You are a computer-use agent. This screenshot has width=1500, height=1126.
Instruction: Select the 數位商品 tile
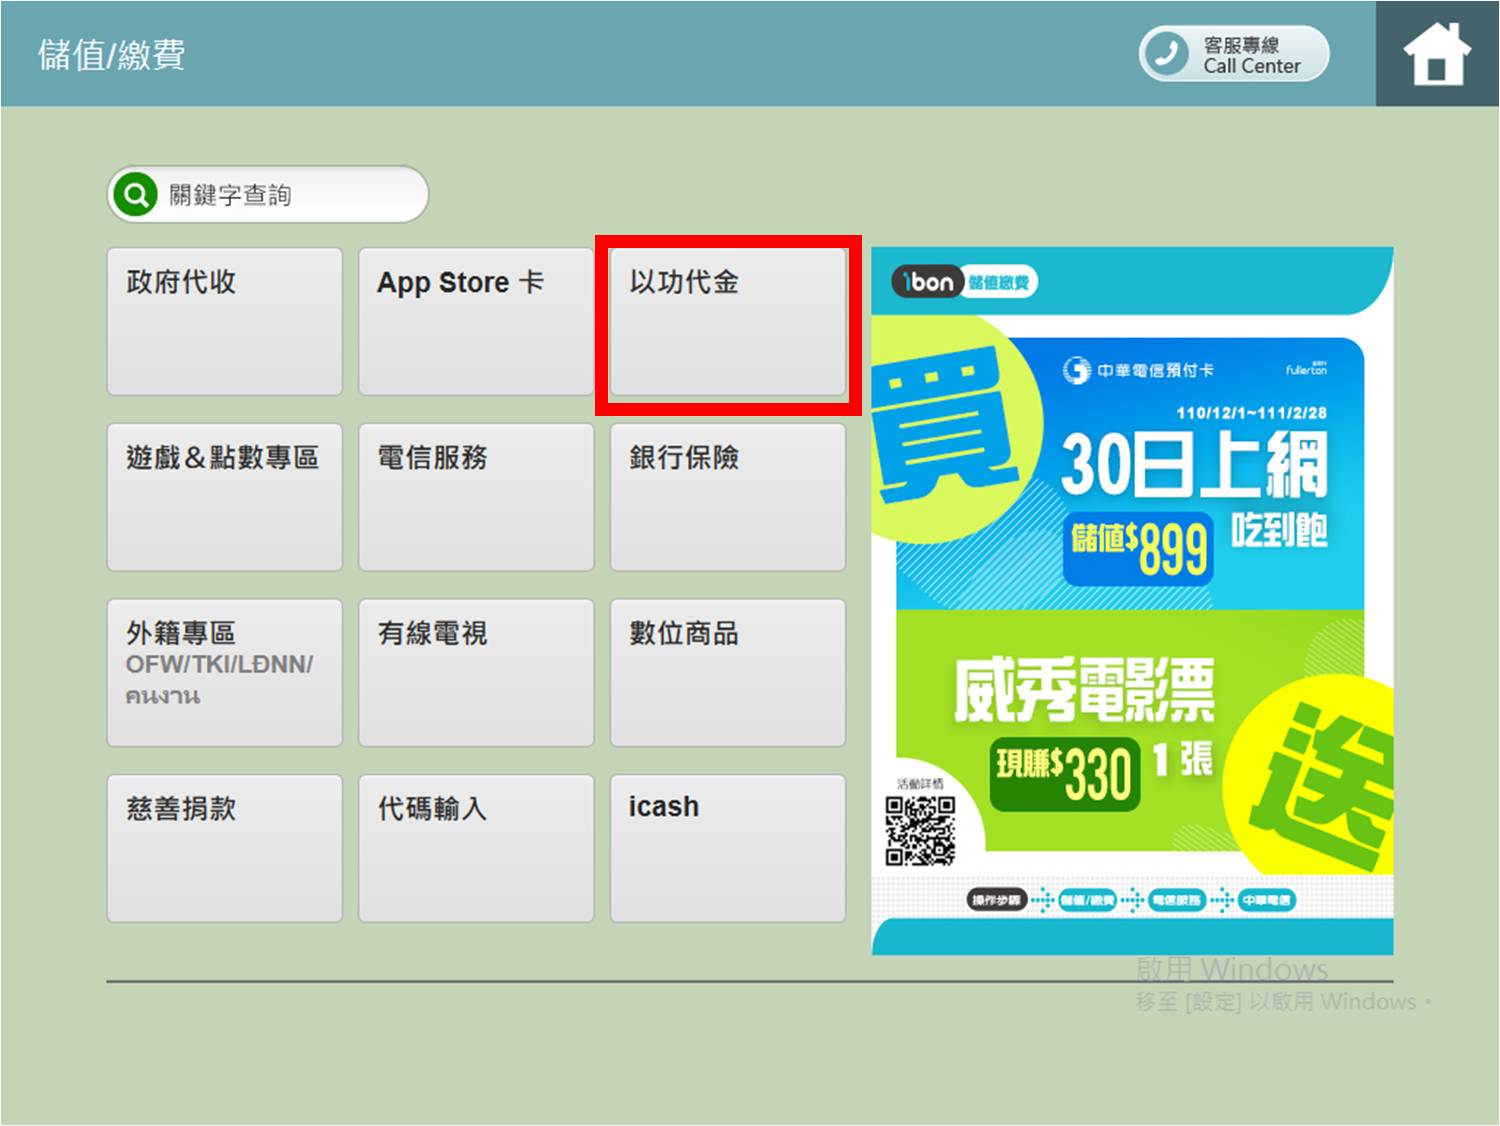click(728, 673)
